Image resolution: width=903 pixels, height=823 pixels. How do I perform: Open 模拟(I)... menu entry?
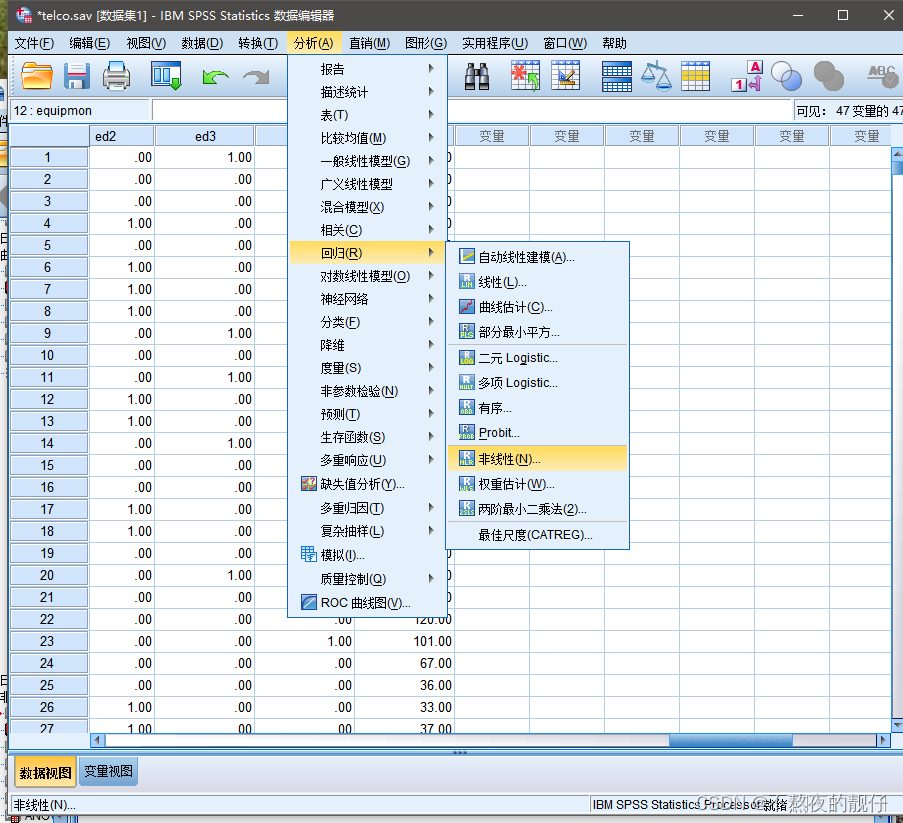coord(367,555)
